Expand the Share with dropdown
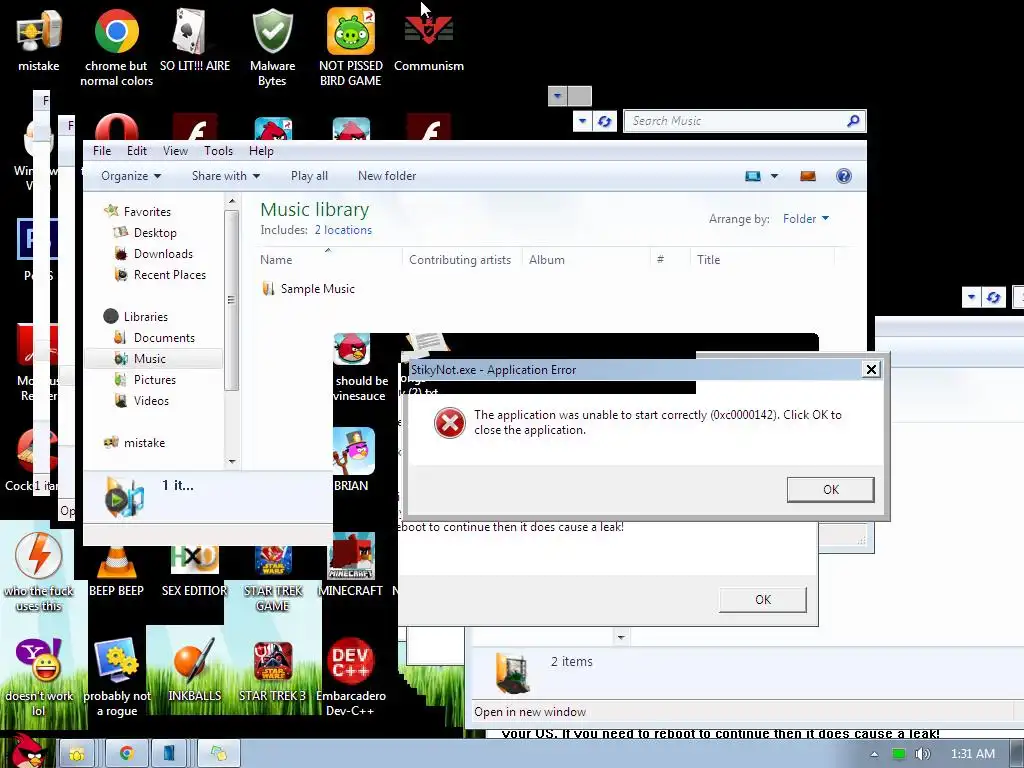 (x=226, y=176)
